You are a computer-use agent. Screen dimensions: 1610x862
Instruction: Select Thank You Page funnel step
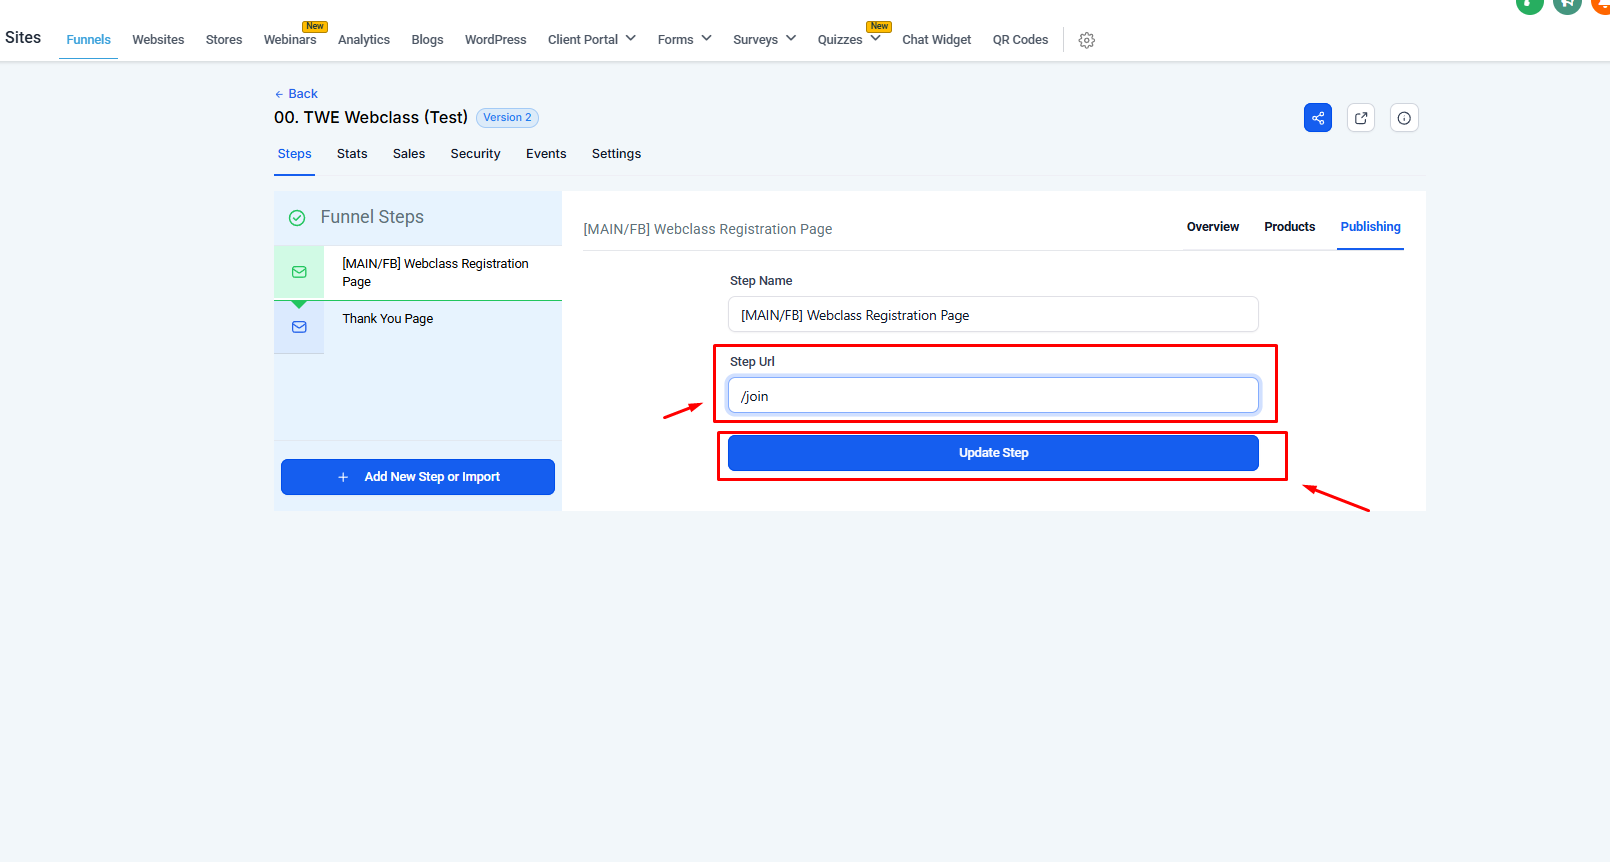(x=388, y=319)
